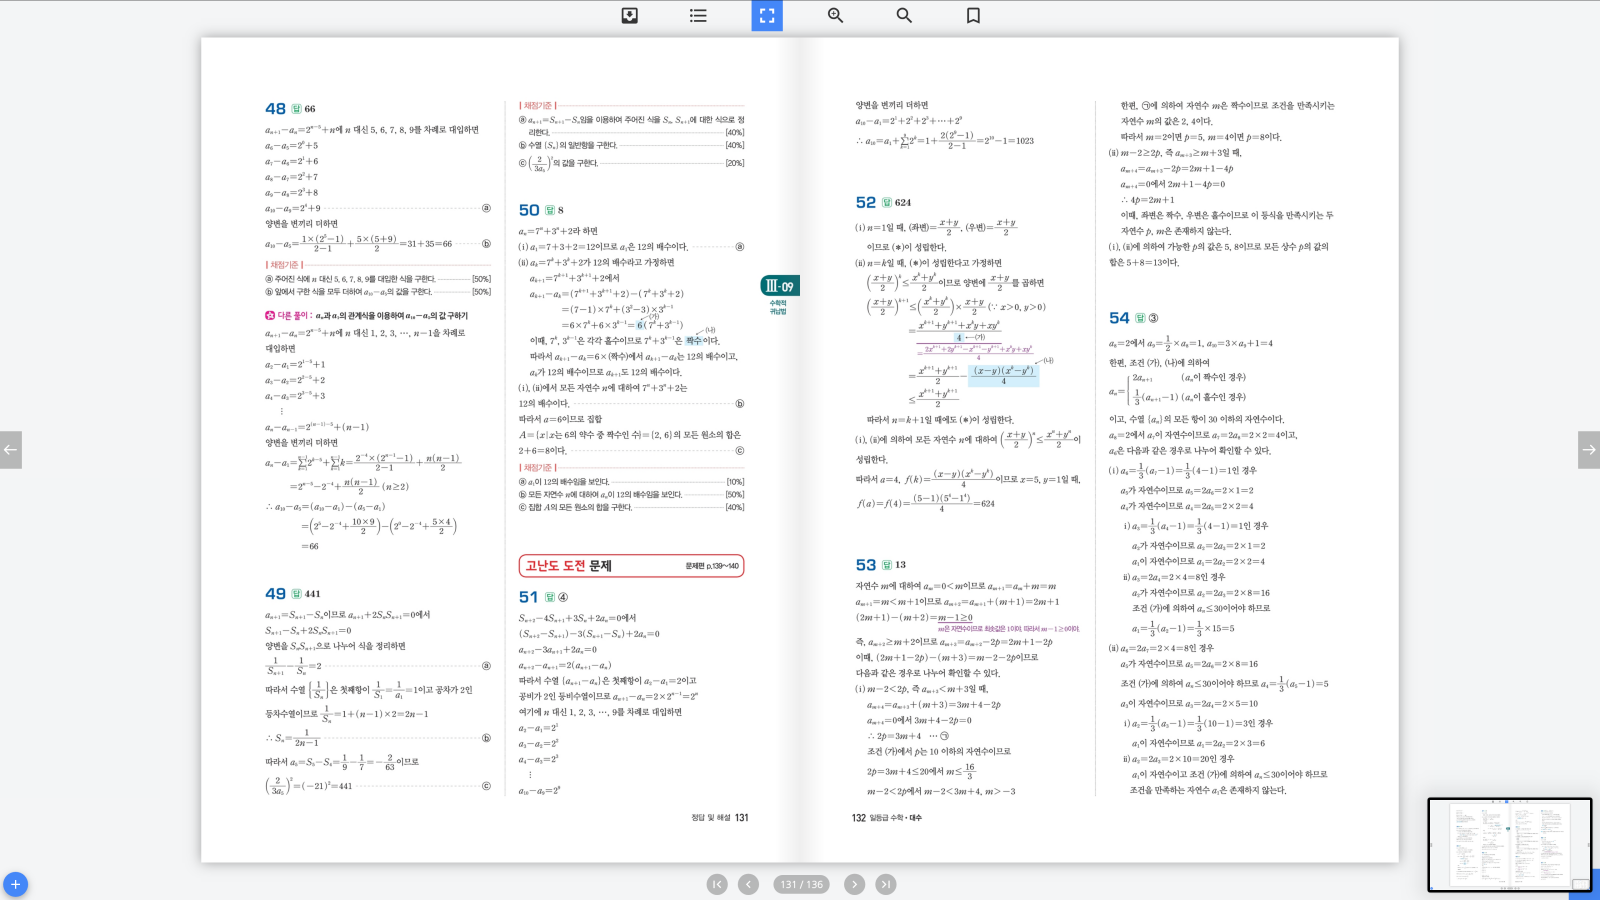Go to the previous page button
Image resolution: width=1600 pixels, height=900 pixels.
point(748,884)
